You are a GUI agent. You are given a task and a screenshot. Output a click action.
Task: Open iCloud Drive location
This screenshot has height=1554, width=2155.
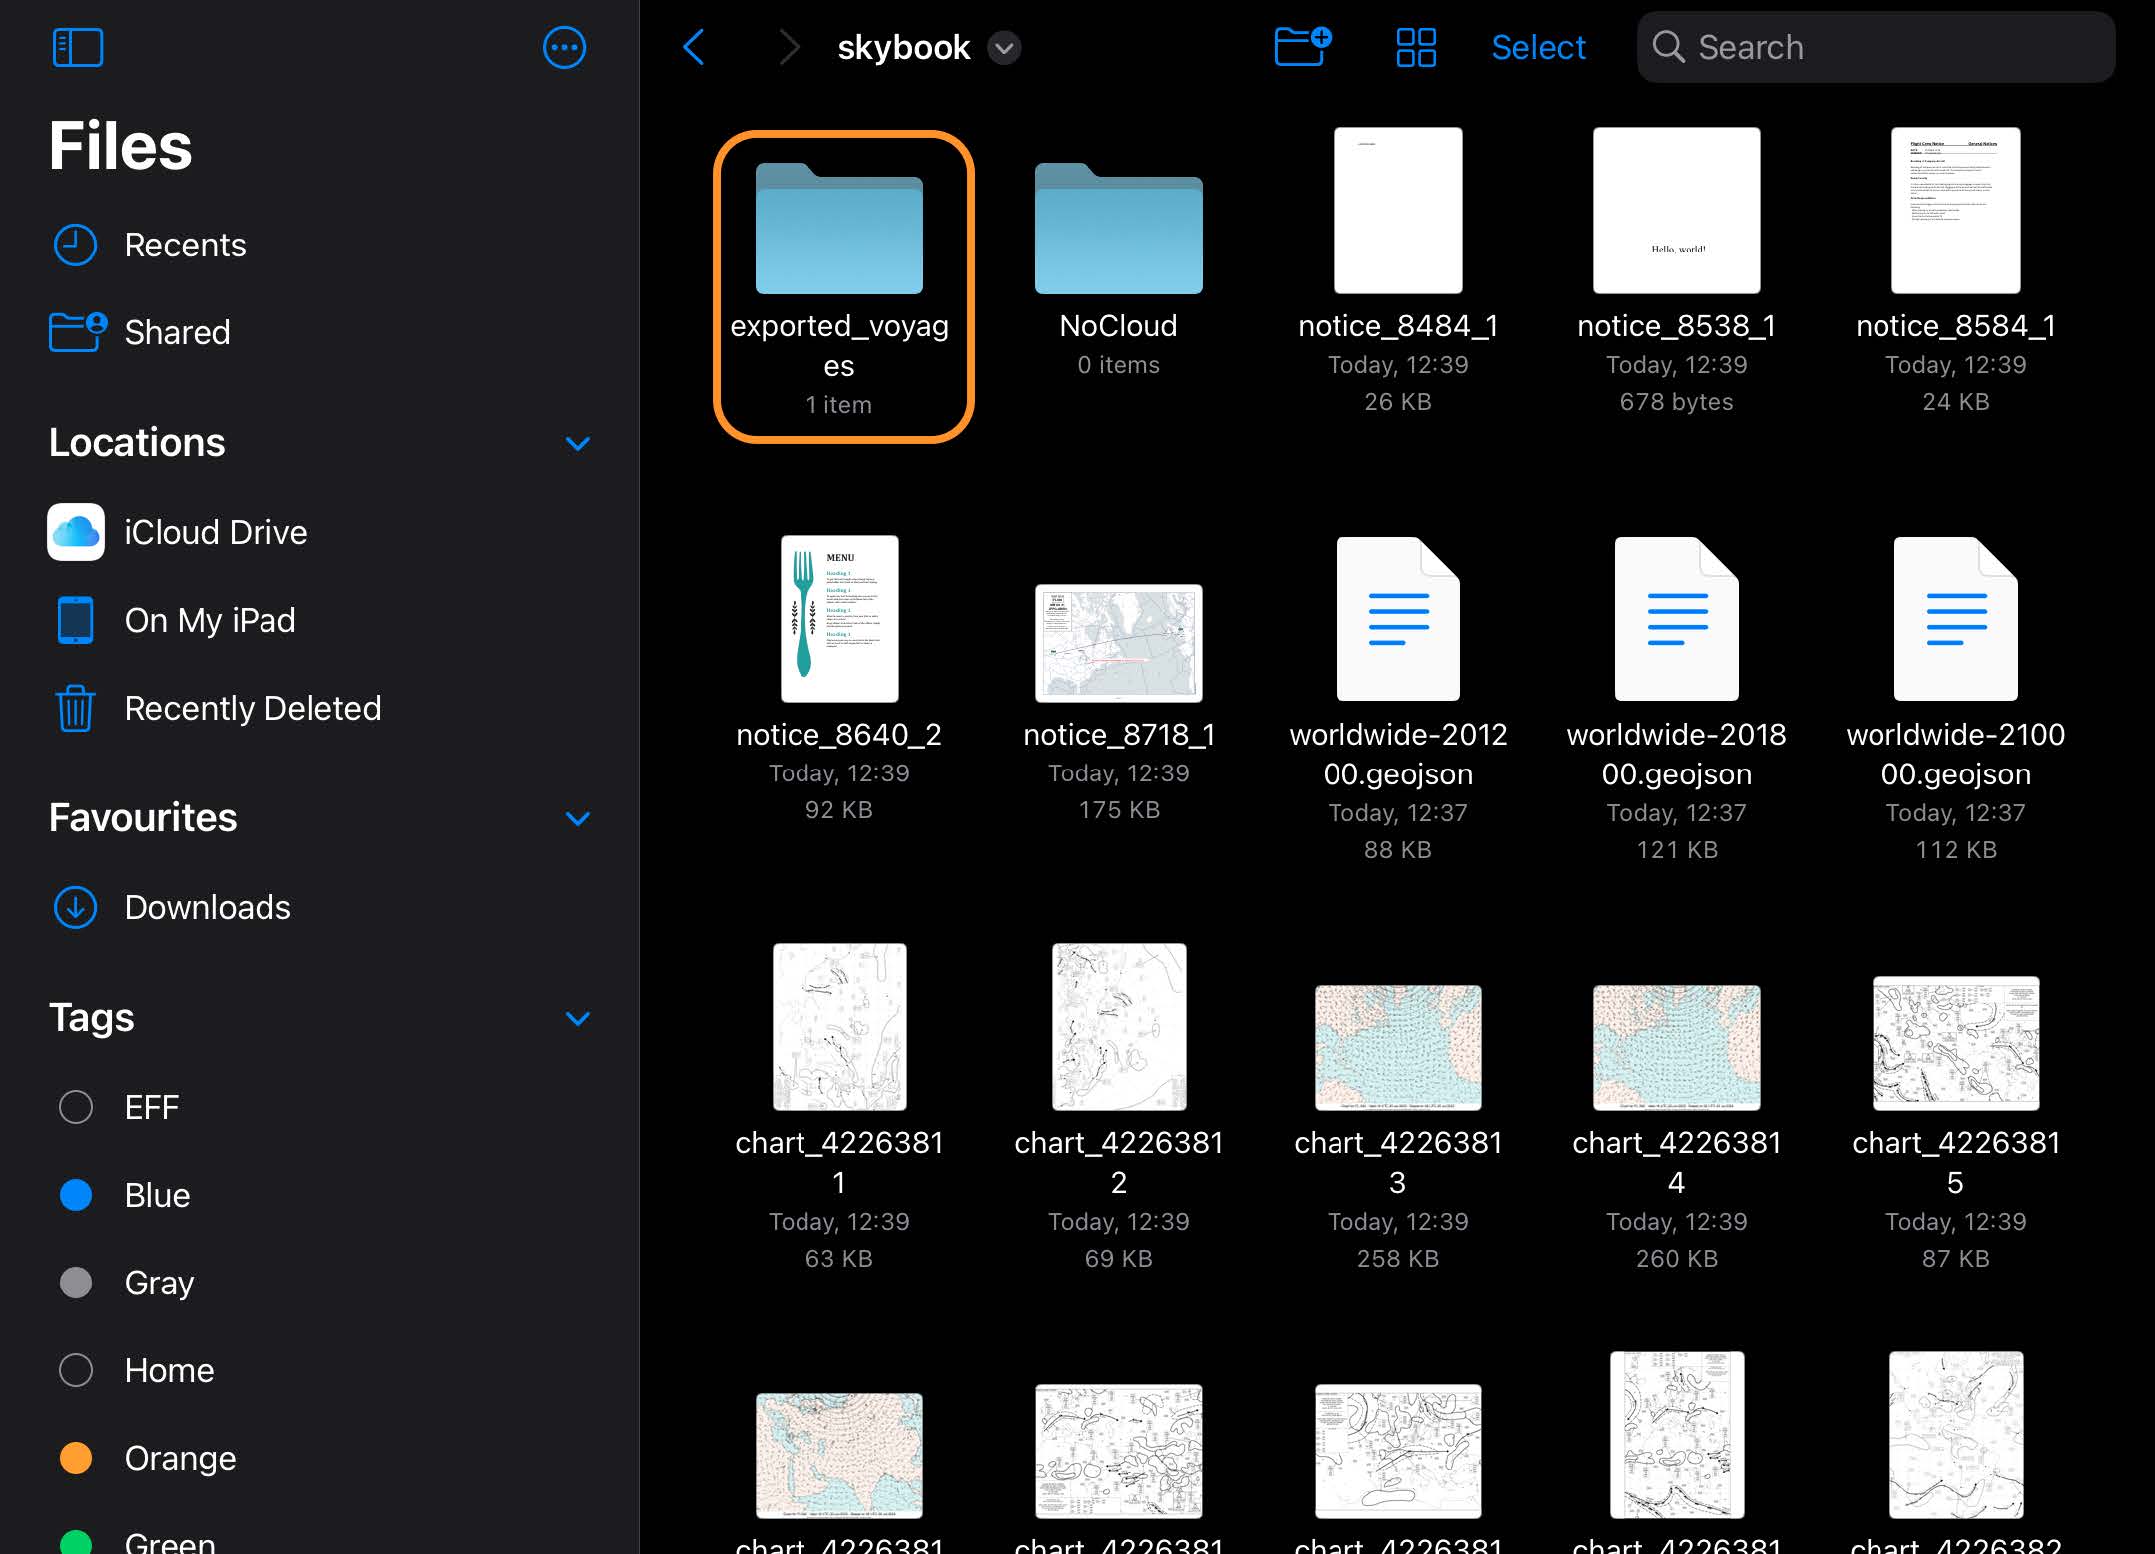click(215, 532)
